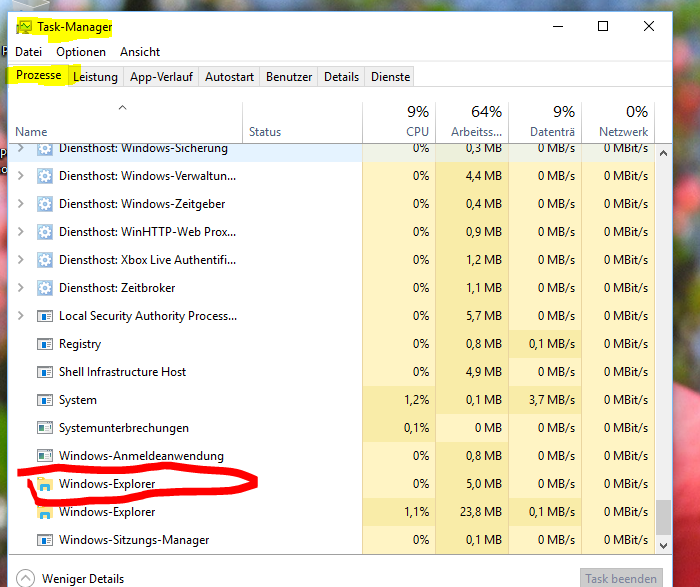This screenshot has height=587, width=700.
Task: Click the 1,2% CPU value of System
Action: point(399,400)
